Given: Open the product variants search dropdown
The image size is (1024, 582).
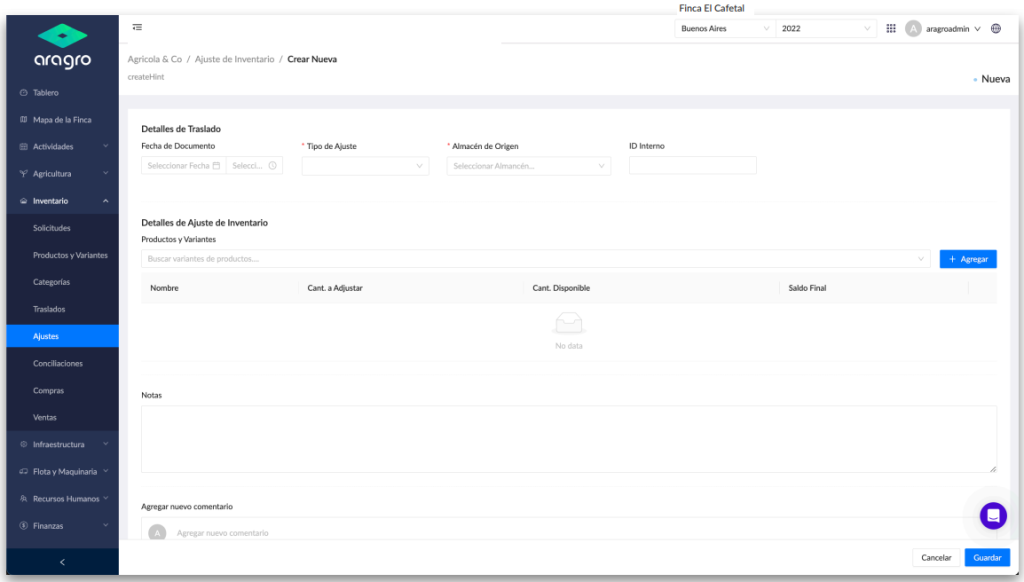Looking at the screenshot, I should (536, 259).
